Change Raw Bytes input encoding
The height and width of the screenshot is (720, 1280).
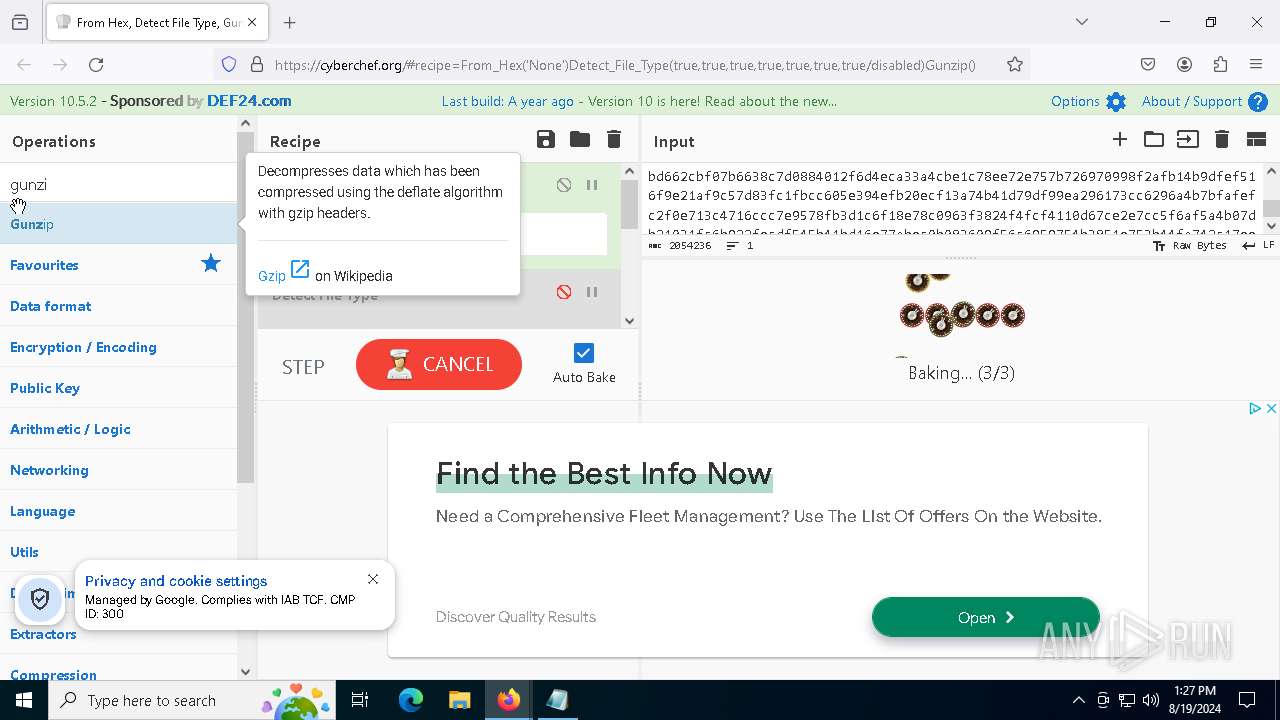click(1190, 245)
